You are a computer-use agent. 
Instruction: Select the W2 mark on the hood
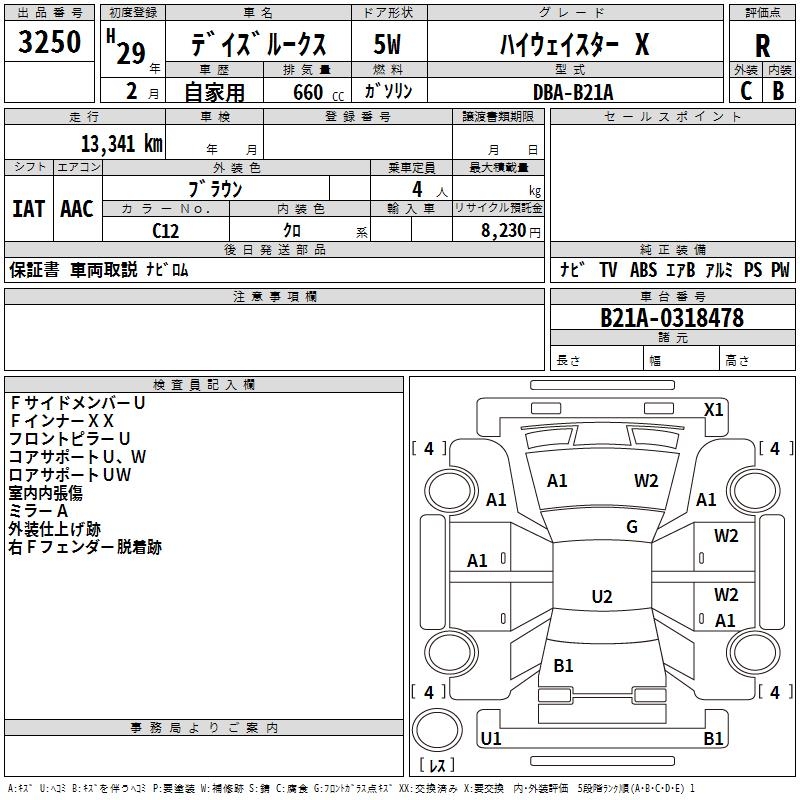(646, 481)
